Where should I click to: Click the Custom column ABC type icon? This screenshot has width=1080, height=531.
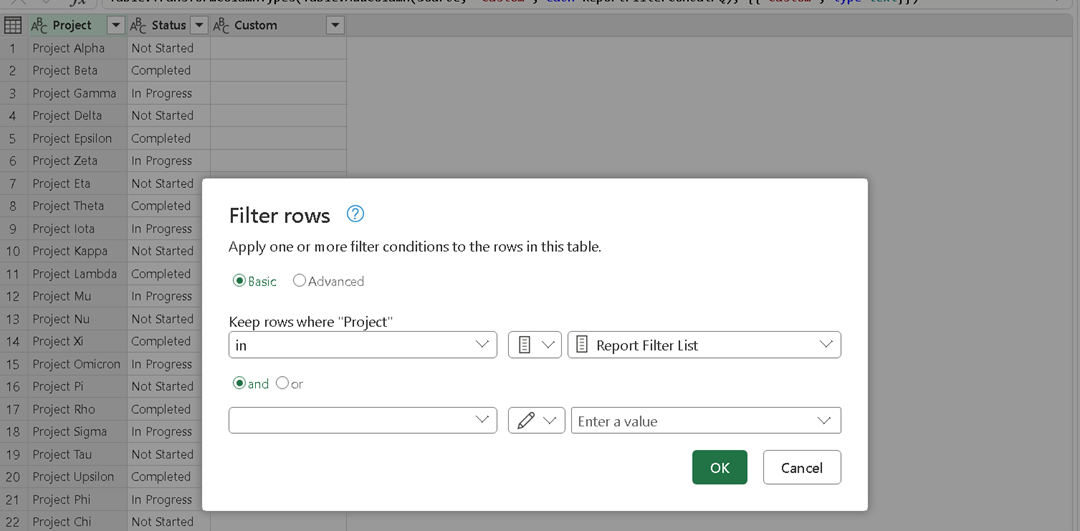(222, 25)
